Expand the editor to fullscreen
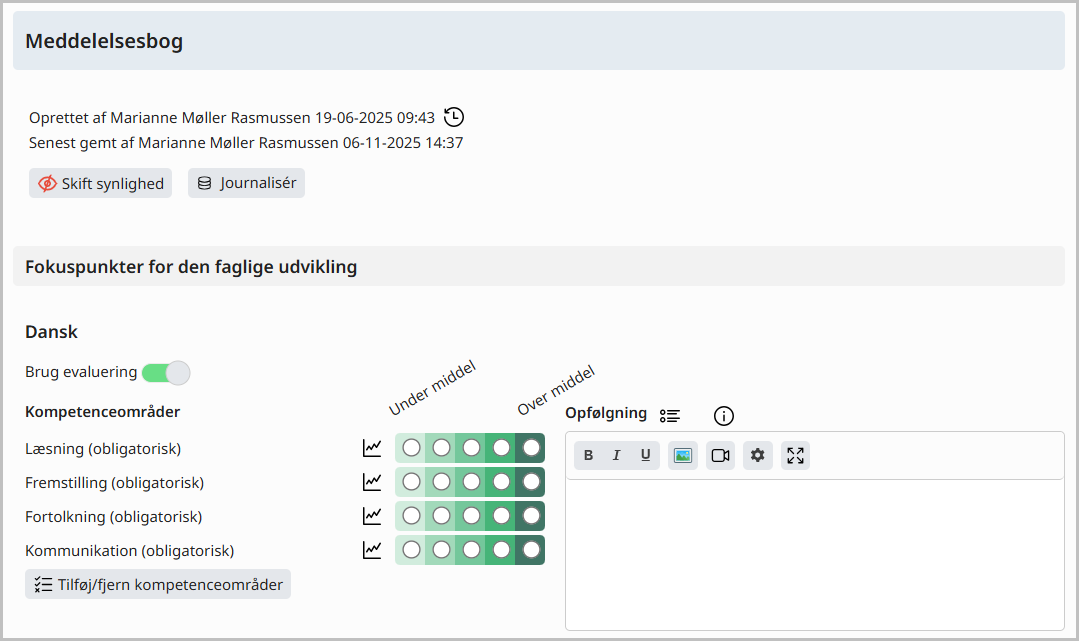This screenshot has height=641, width=1079. coord(795,455)
